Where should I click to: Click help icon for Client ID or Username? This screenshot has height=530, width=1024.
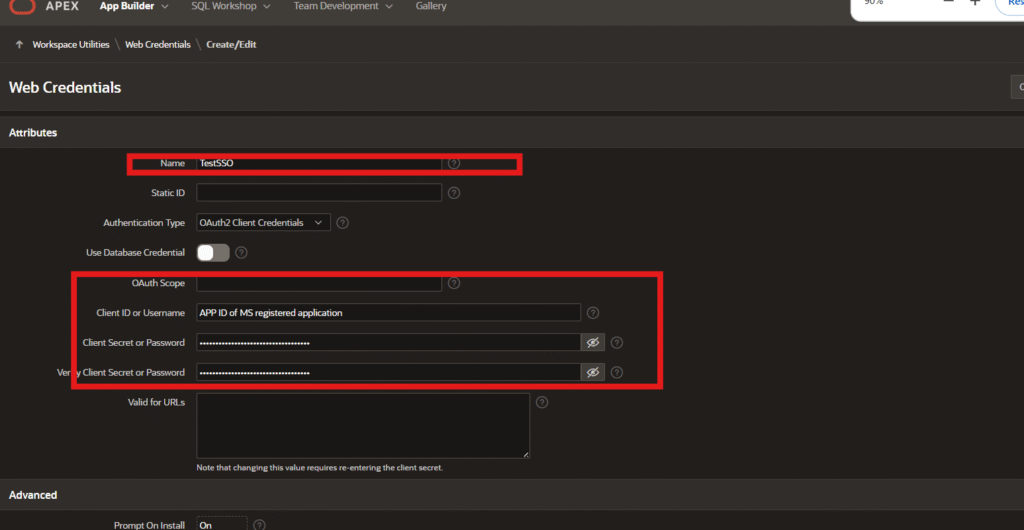click(593, 313)
